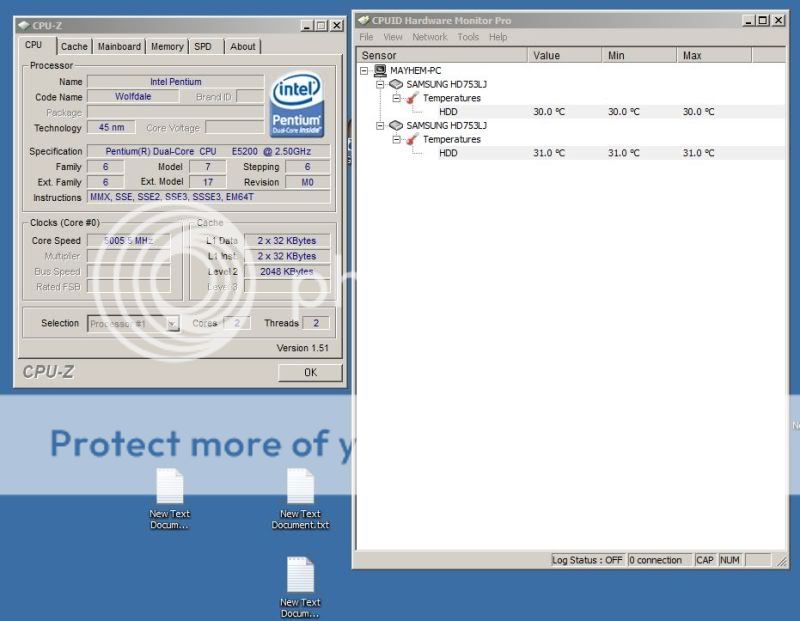800x621 pixels.
Task: Minimize the CPU-Z window
Action: pos(307,26)
